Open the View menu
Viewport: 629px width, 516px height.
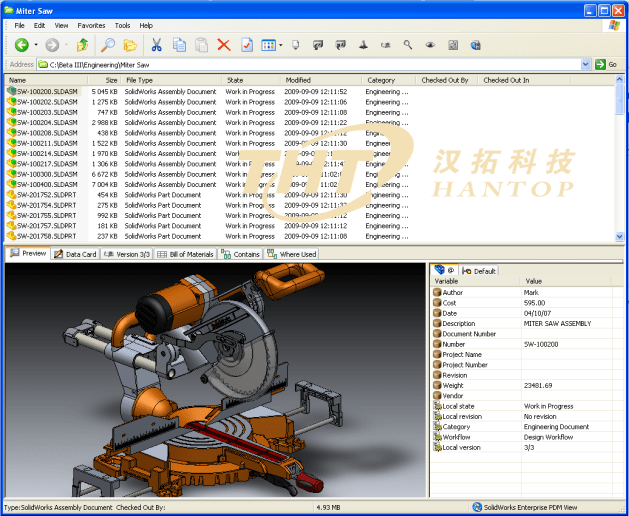tap(61, 25)
